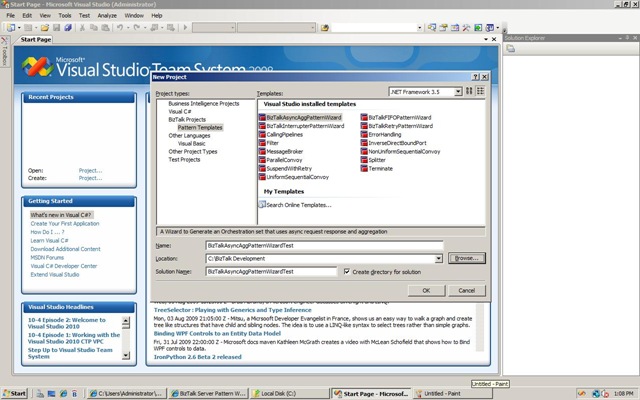The width and height of the screenshot is (640, 400).
Task: Open 'Create Your First Application' link
Action: 65,224
